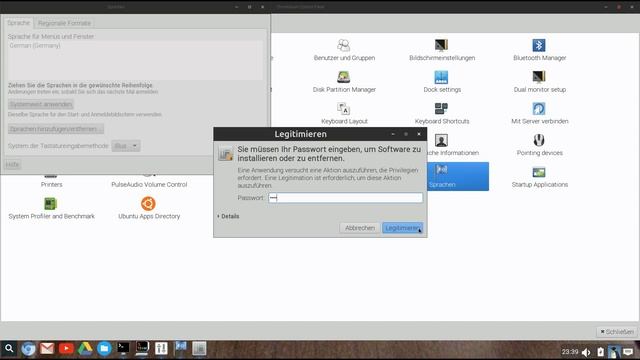The width and height of the screenshot is (640, 360).
Task: Open Dual monitor setup
Action: pyautogui.click(x=539, y=82)
